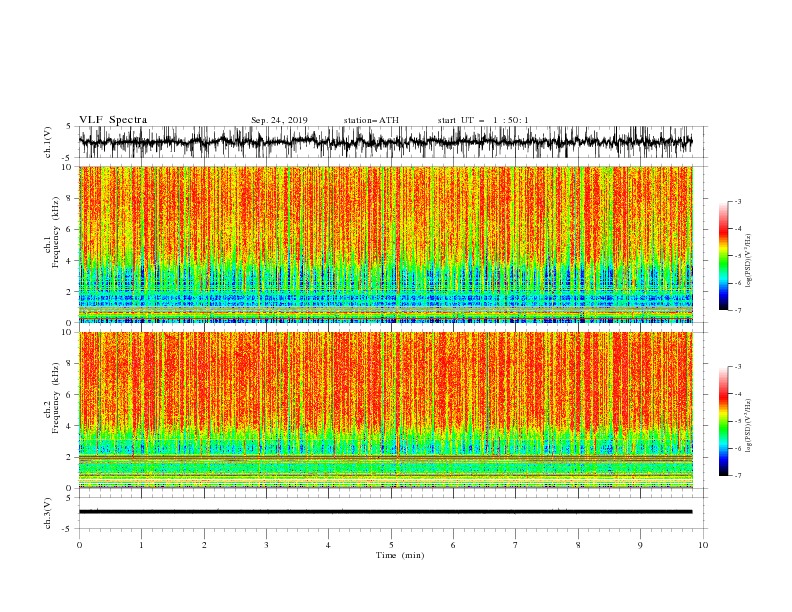The width and height of the screenshot is (792, 612).
Task: Click the "5" tick on the time axis
Action: pyautogui.click(x=391, y=545)
